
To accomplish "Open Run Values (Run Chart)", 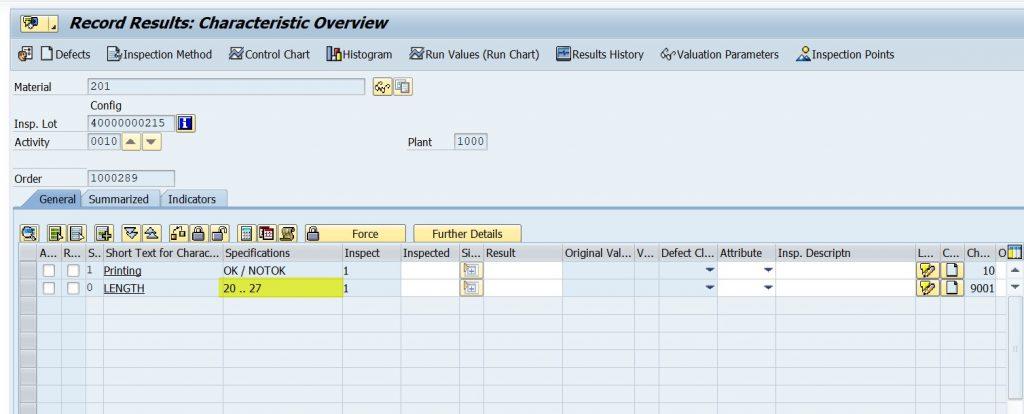I will point(474,54).
